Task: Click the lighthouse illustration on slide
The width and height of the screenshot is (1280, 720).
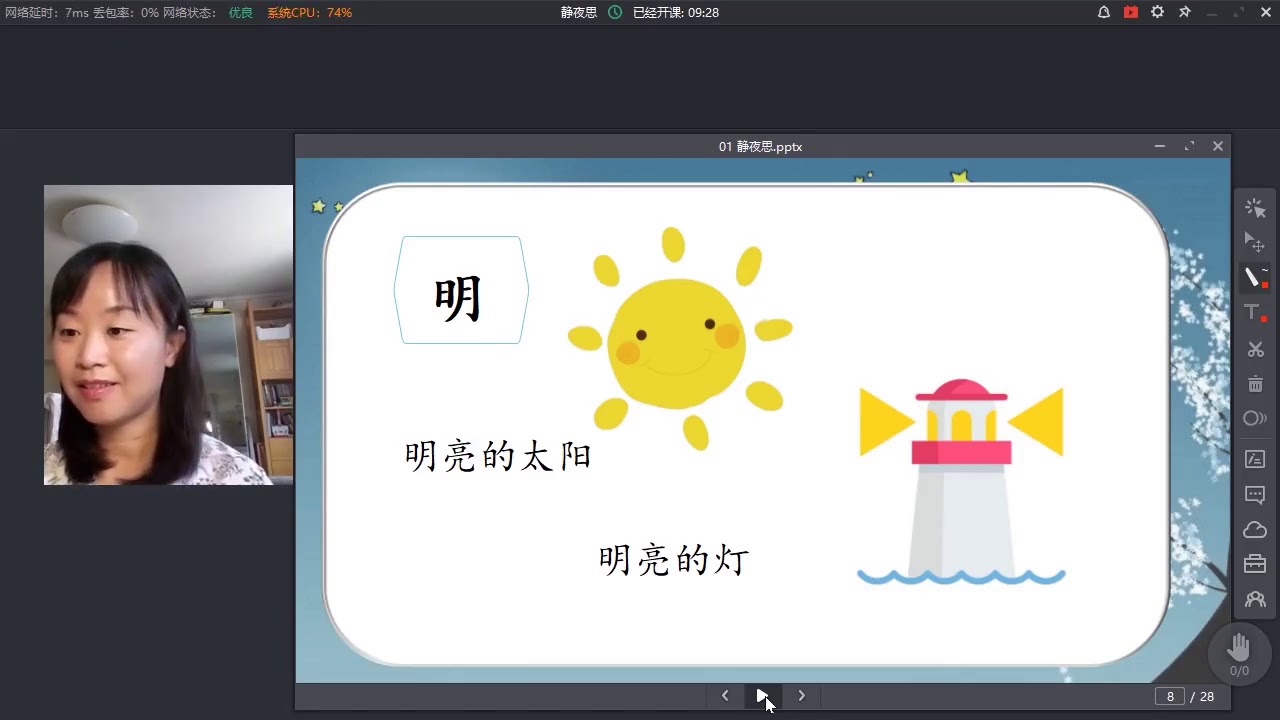Action: (x=961, y=481)
